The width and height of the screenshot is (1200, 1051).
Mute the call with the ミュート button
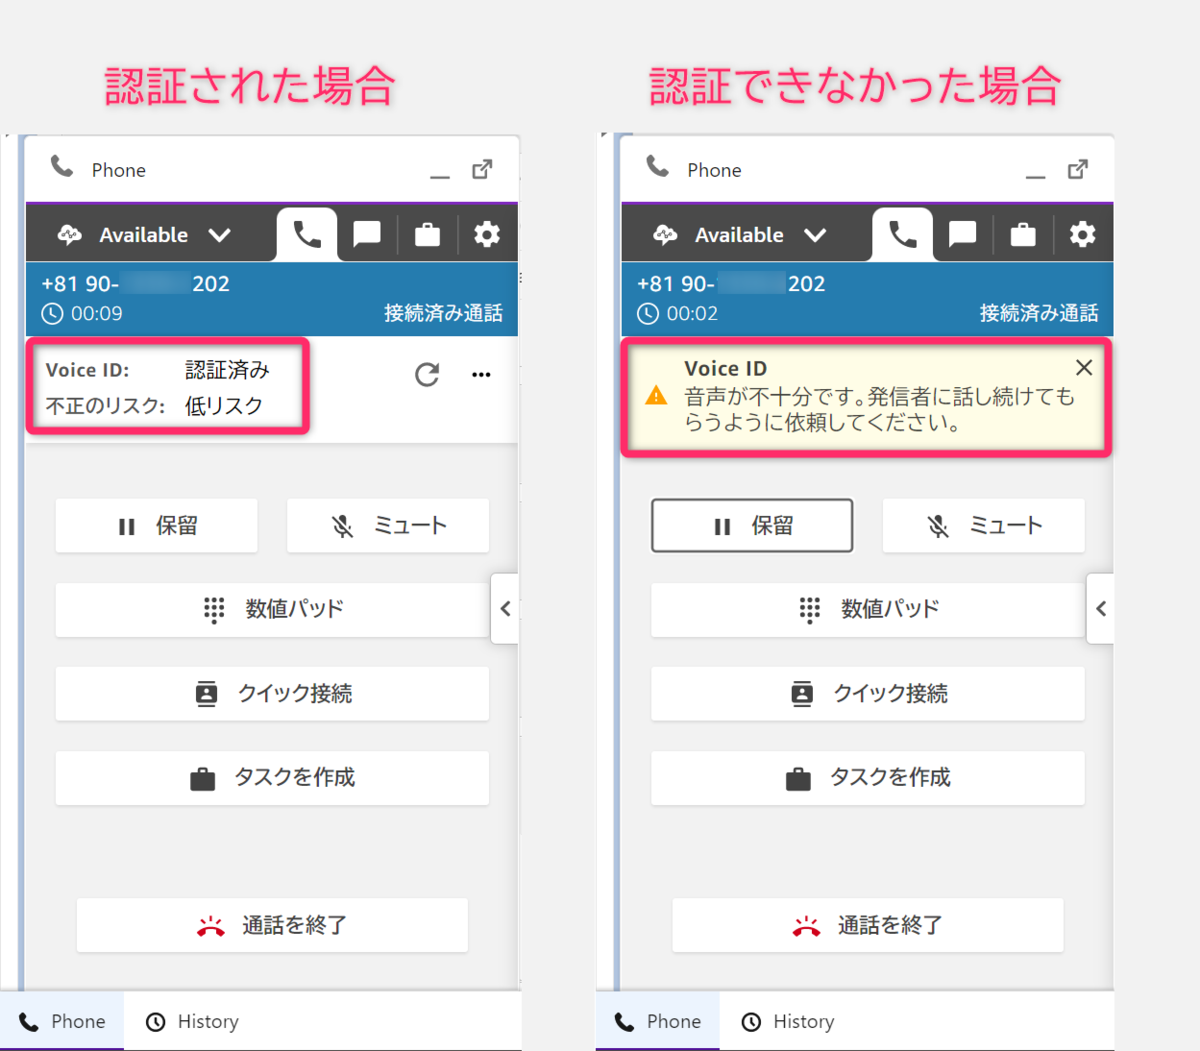point(387,525)
